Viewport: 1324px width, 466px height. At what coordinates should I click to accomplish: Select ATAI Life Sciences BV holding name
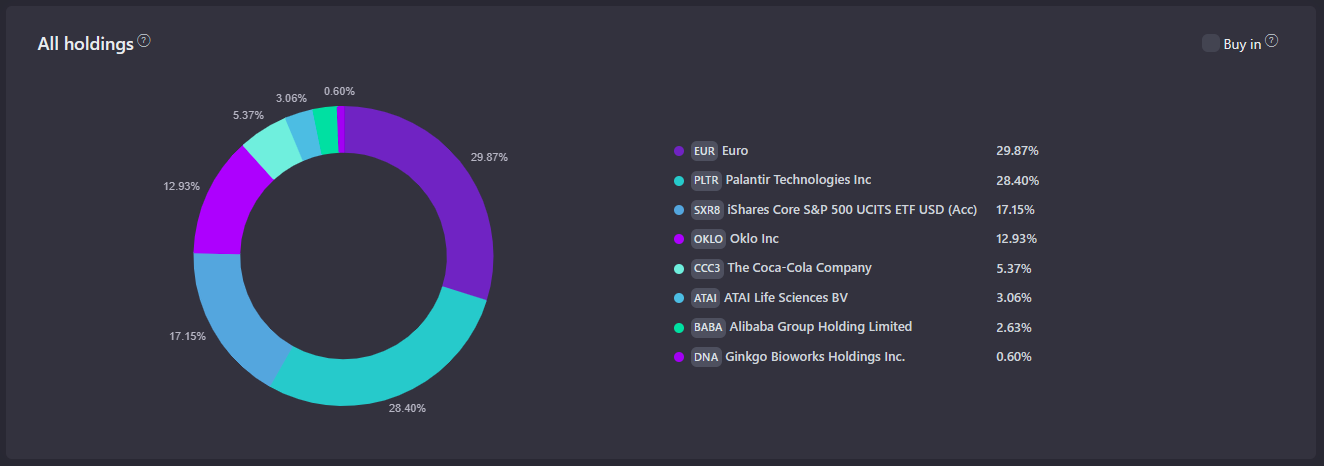coord(786,298)
